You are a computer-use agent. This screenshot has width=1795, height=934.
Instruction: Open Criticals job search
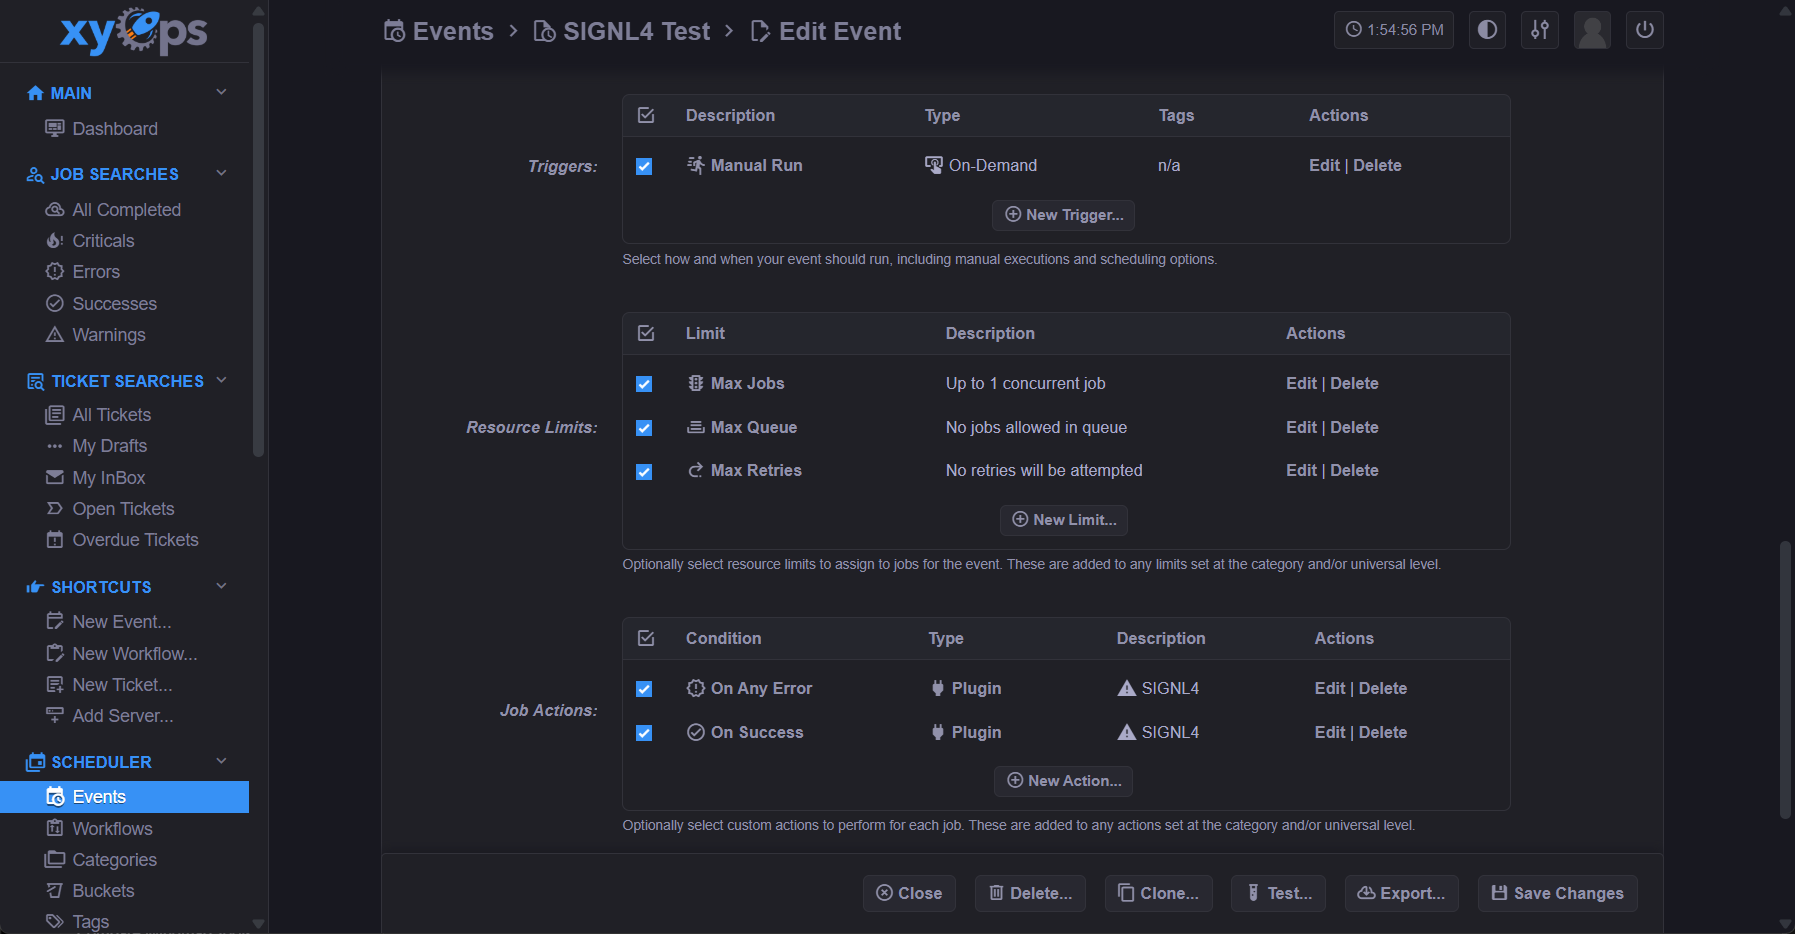(103, 241)
